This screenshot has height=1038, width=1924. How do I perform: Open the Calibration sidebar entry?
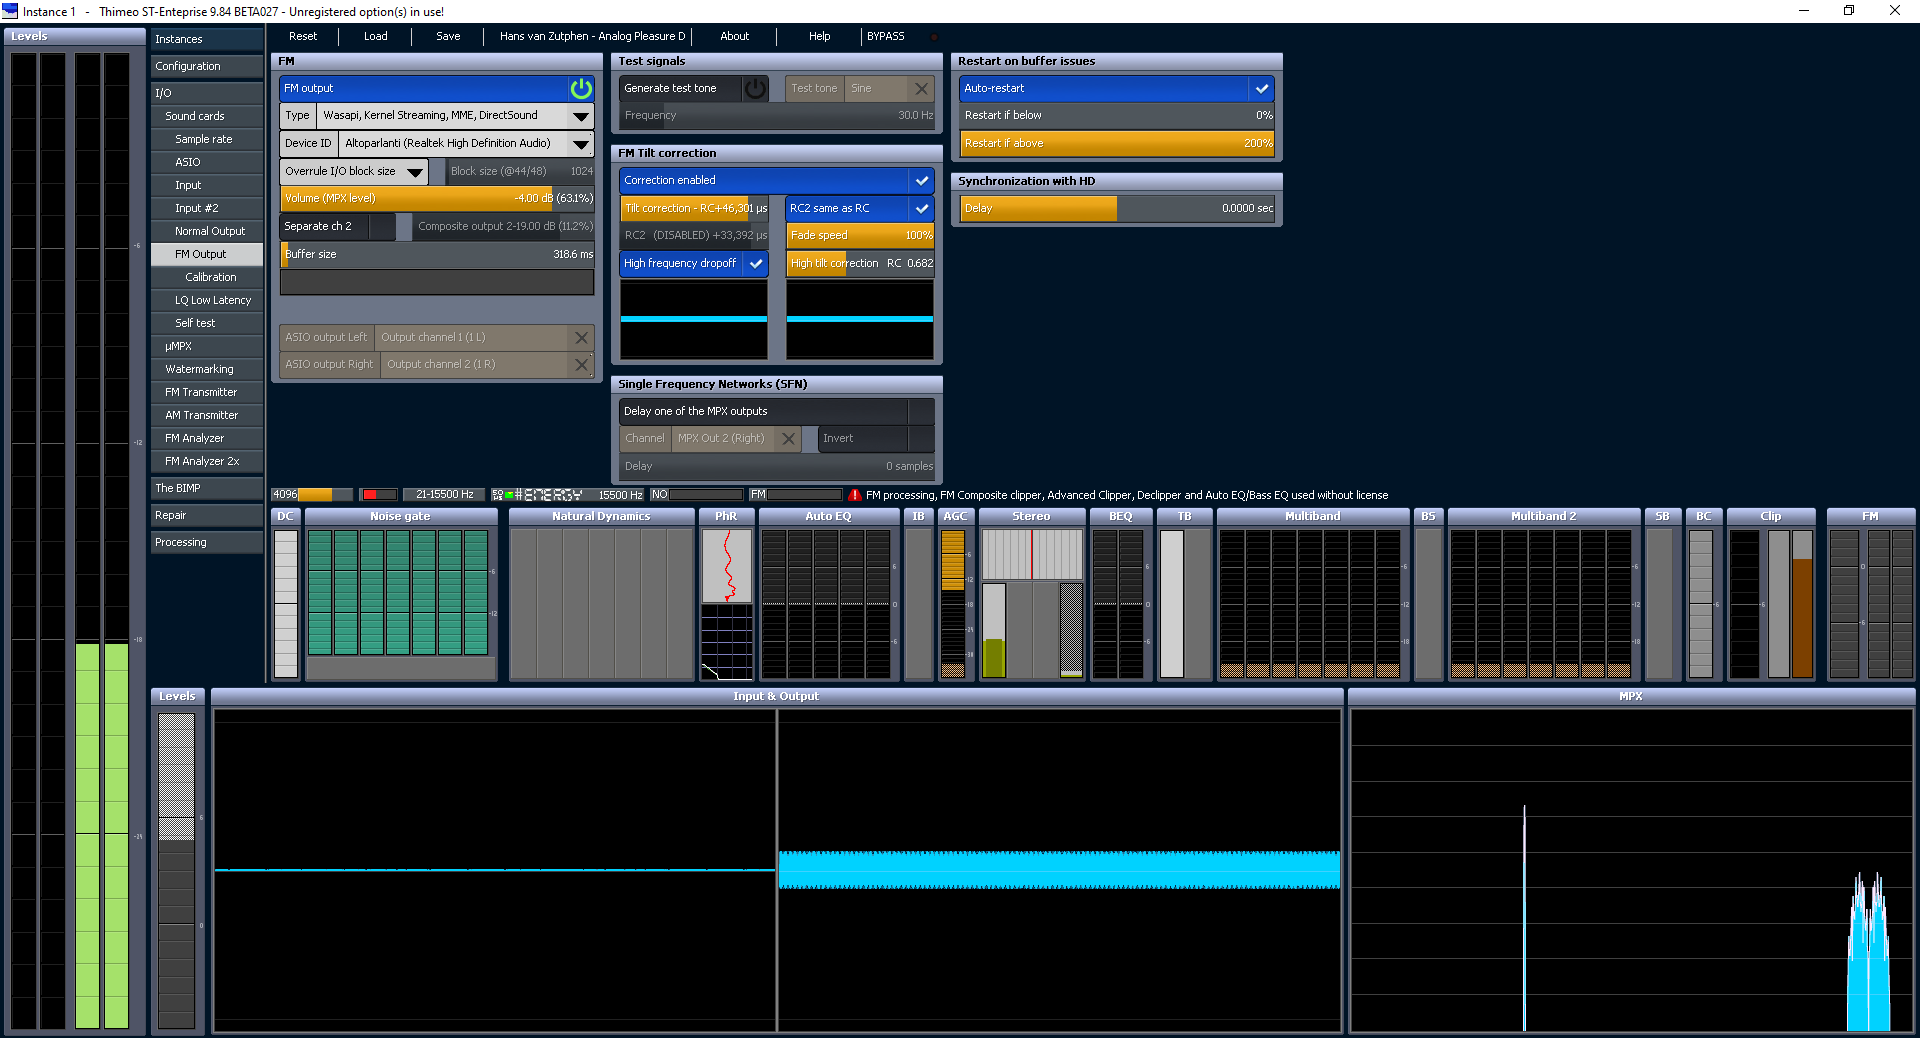tap(207, 277)
